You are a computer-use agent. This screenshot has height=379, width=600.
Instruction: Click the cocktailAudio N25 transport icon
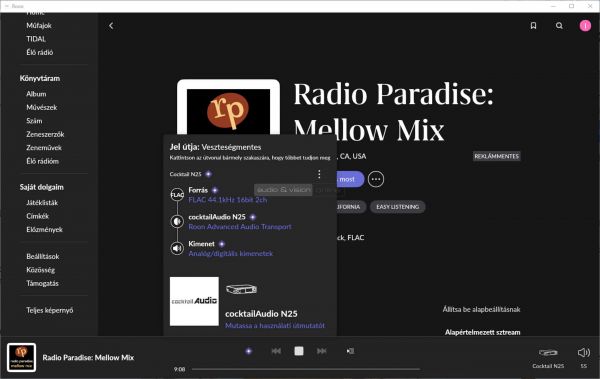pyautogui.click(x=177, y=222)
